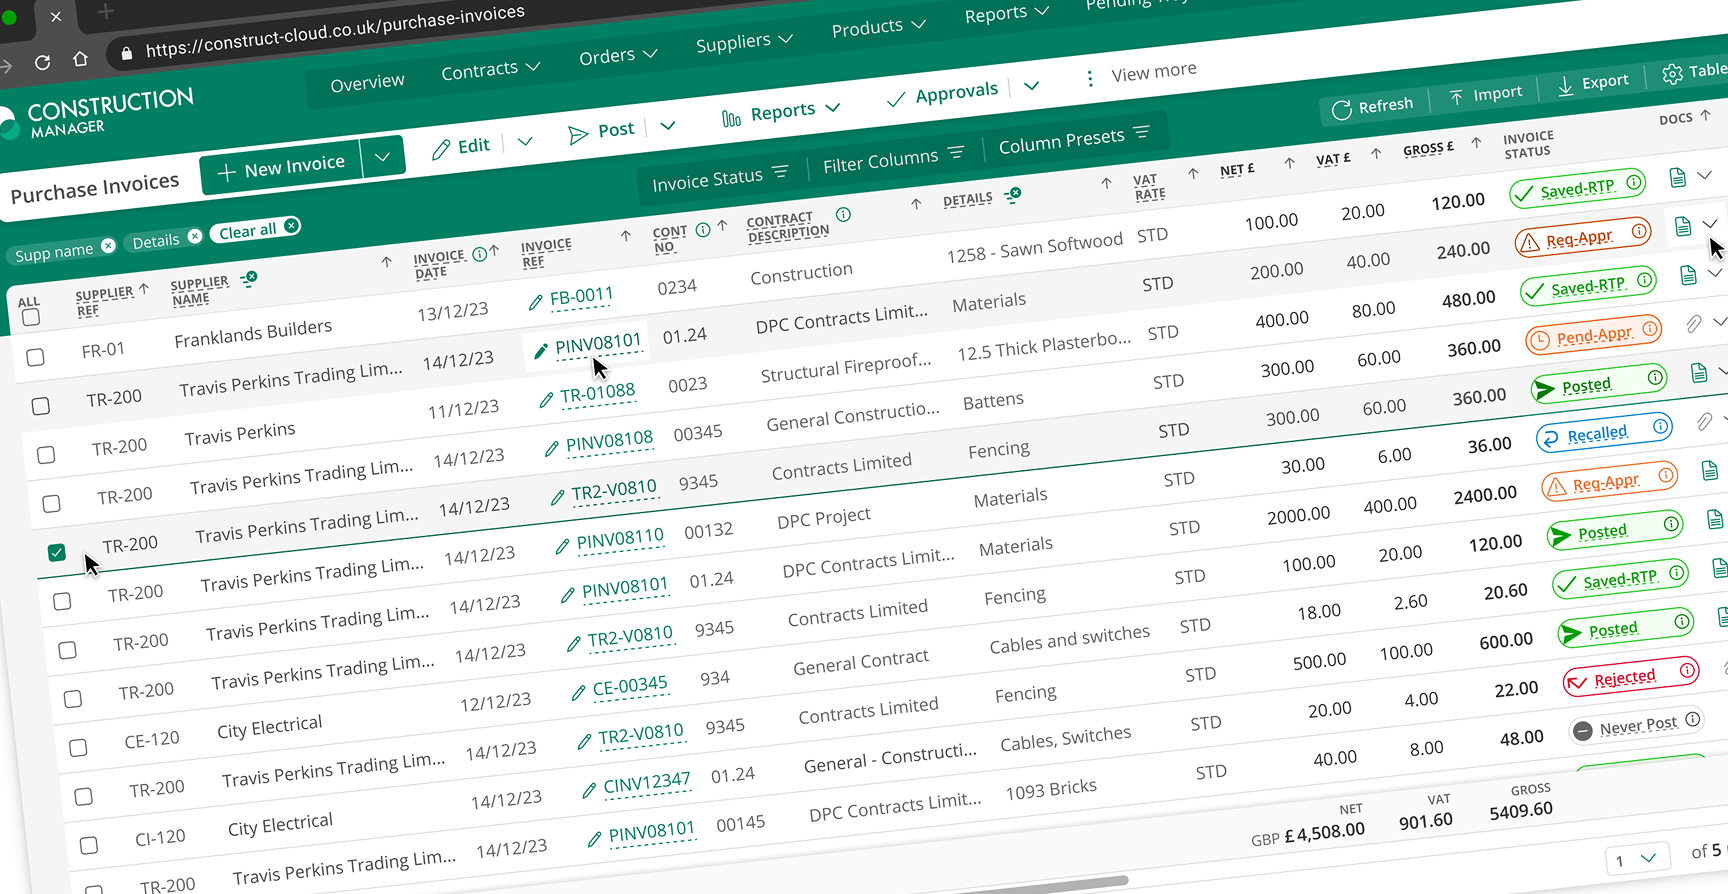Open the Suppliers menu
The width and height of the screenshot is (1728, 894).
[744, 41]
